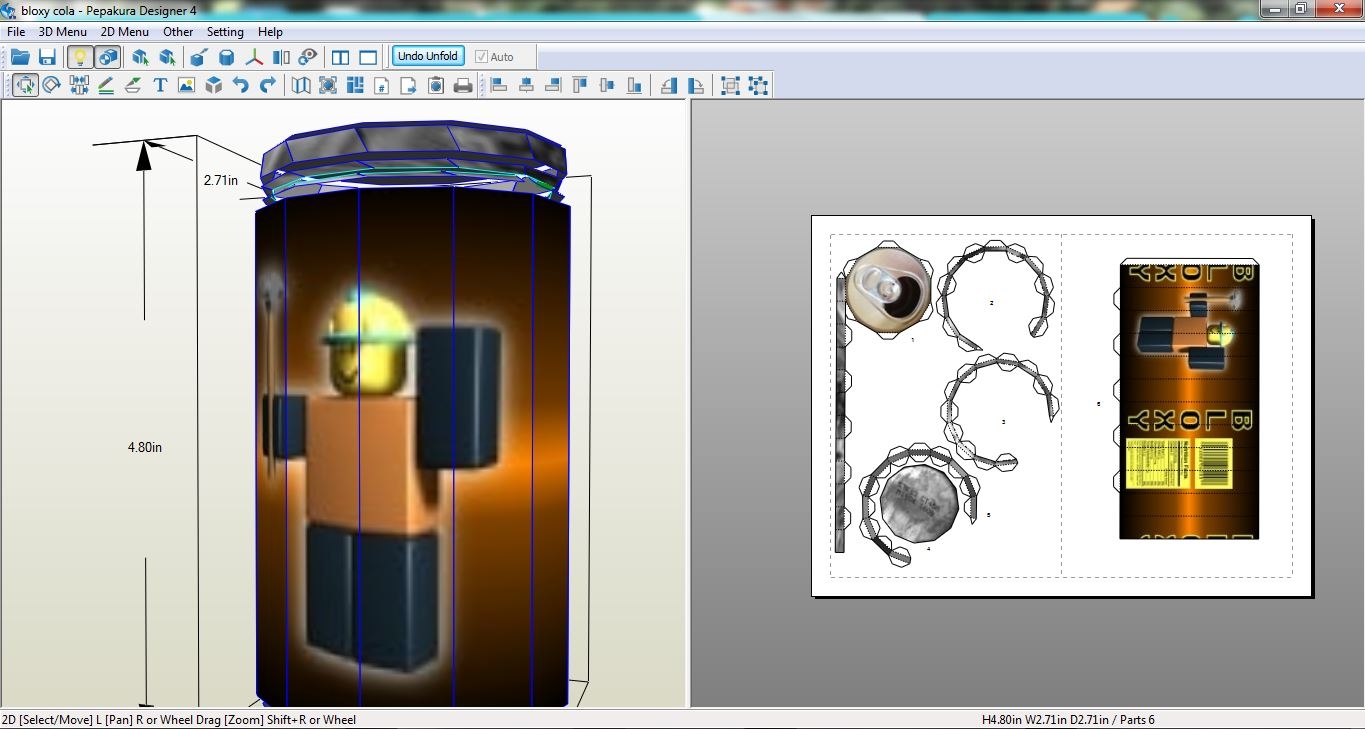The image size is (1365, 729).
Task: Toggle the texture display cube button
Action: pos(108,57)
